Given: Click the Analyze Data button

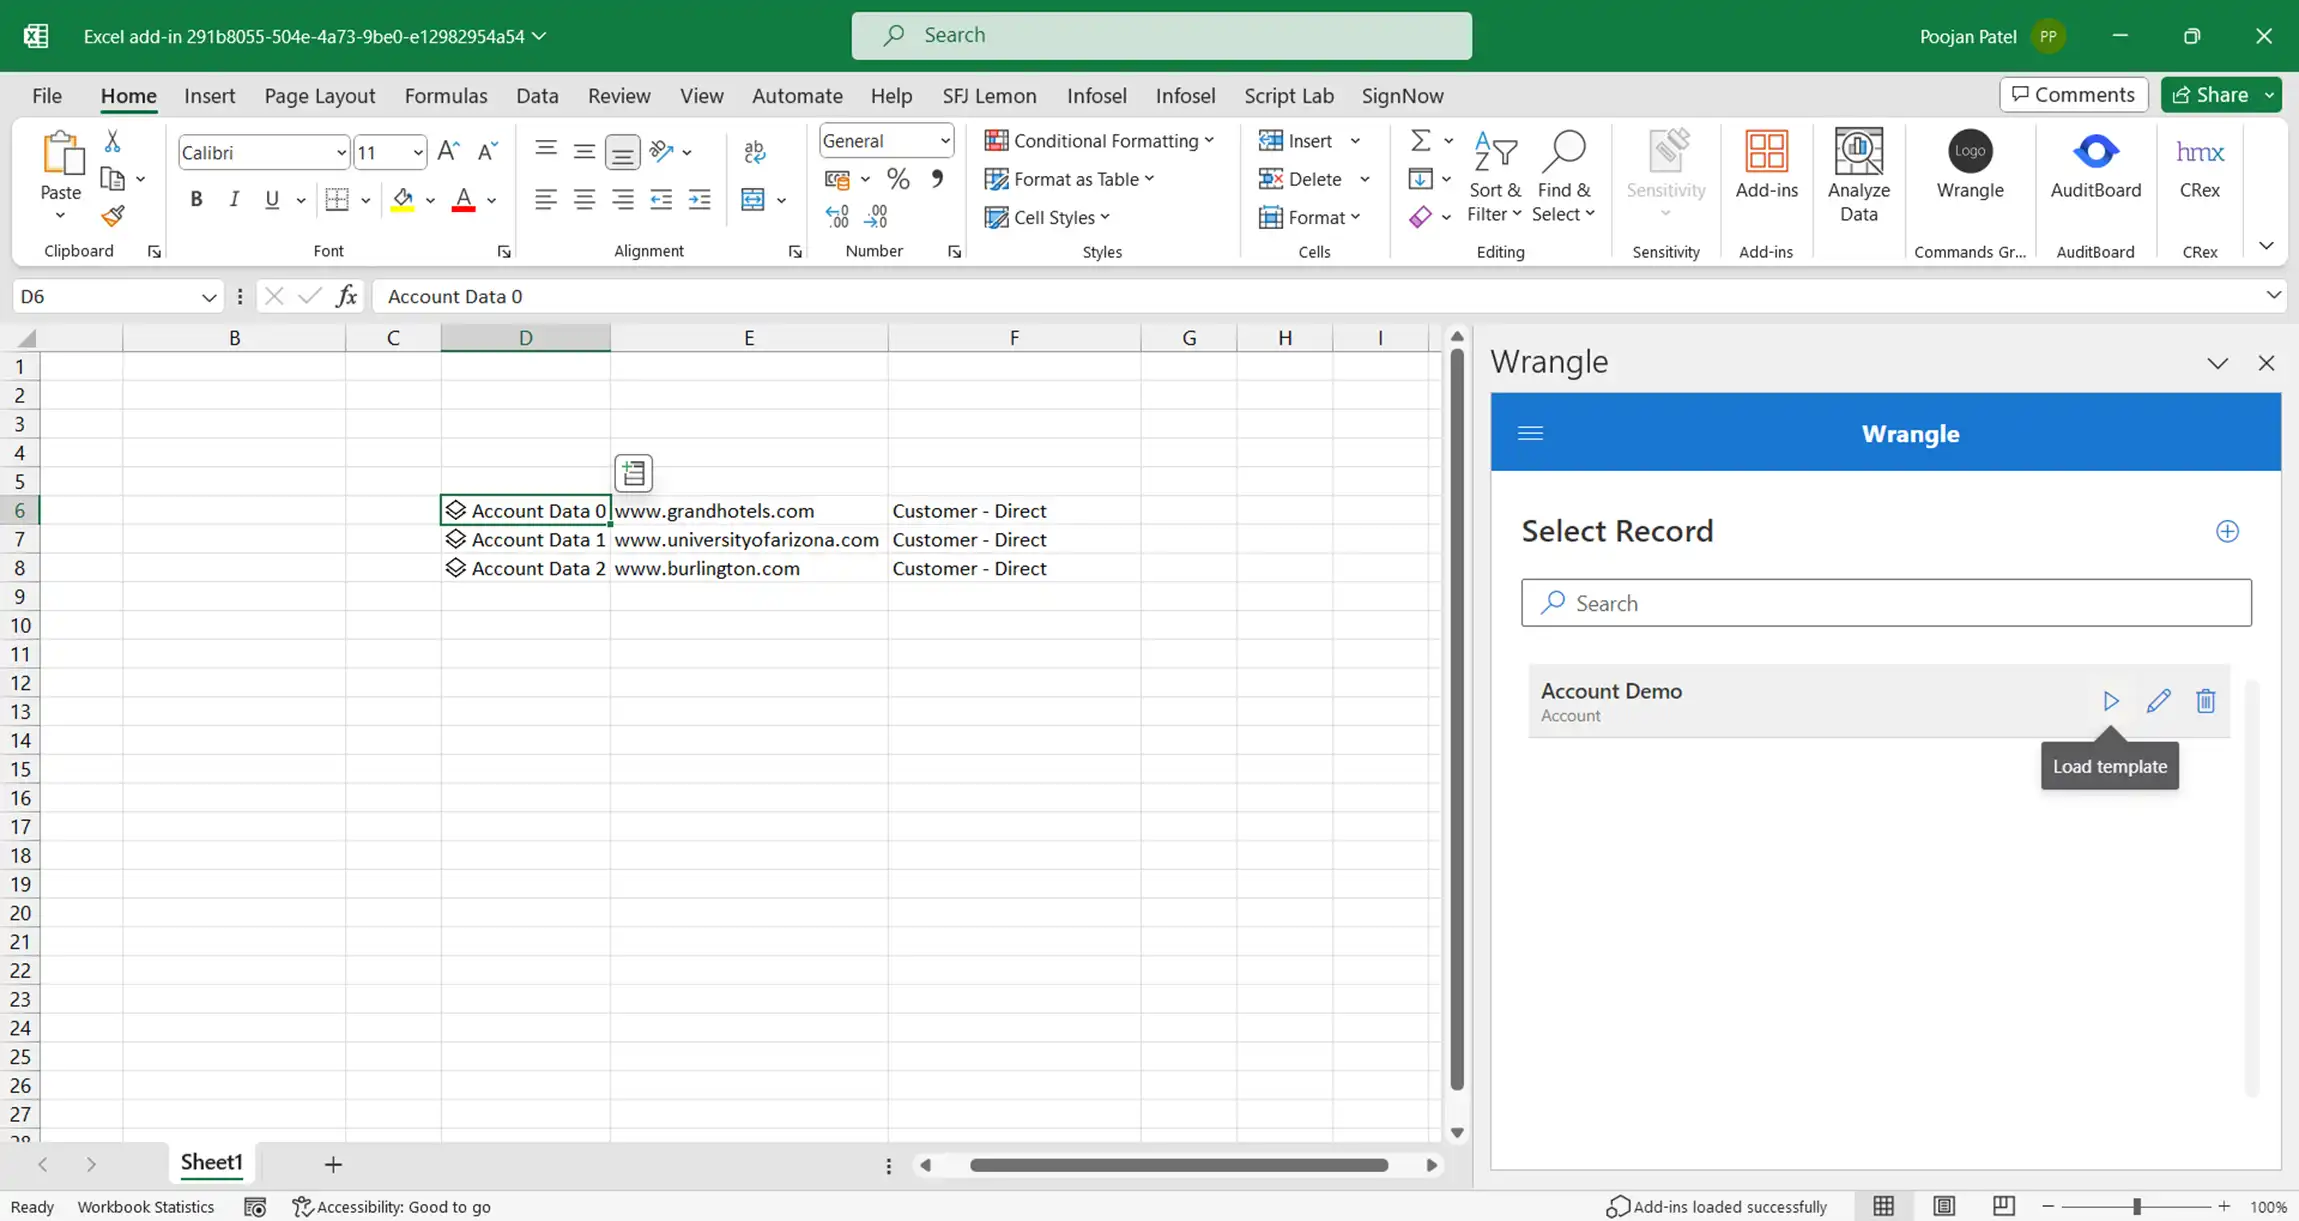Looking at the screenshot, I should [1859, 176].
